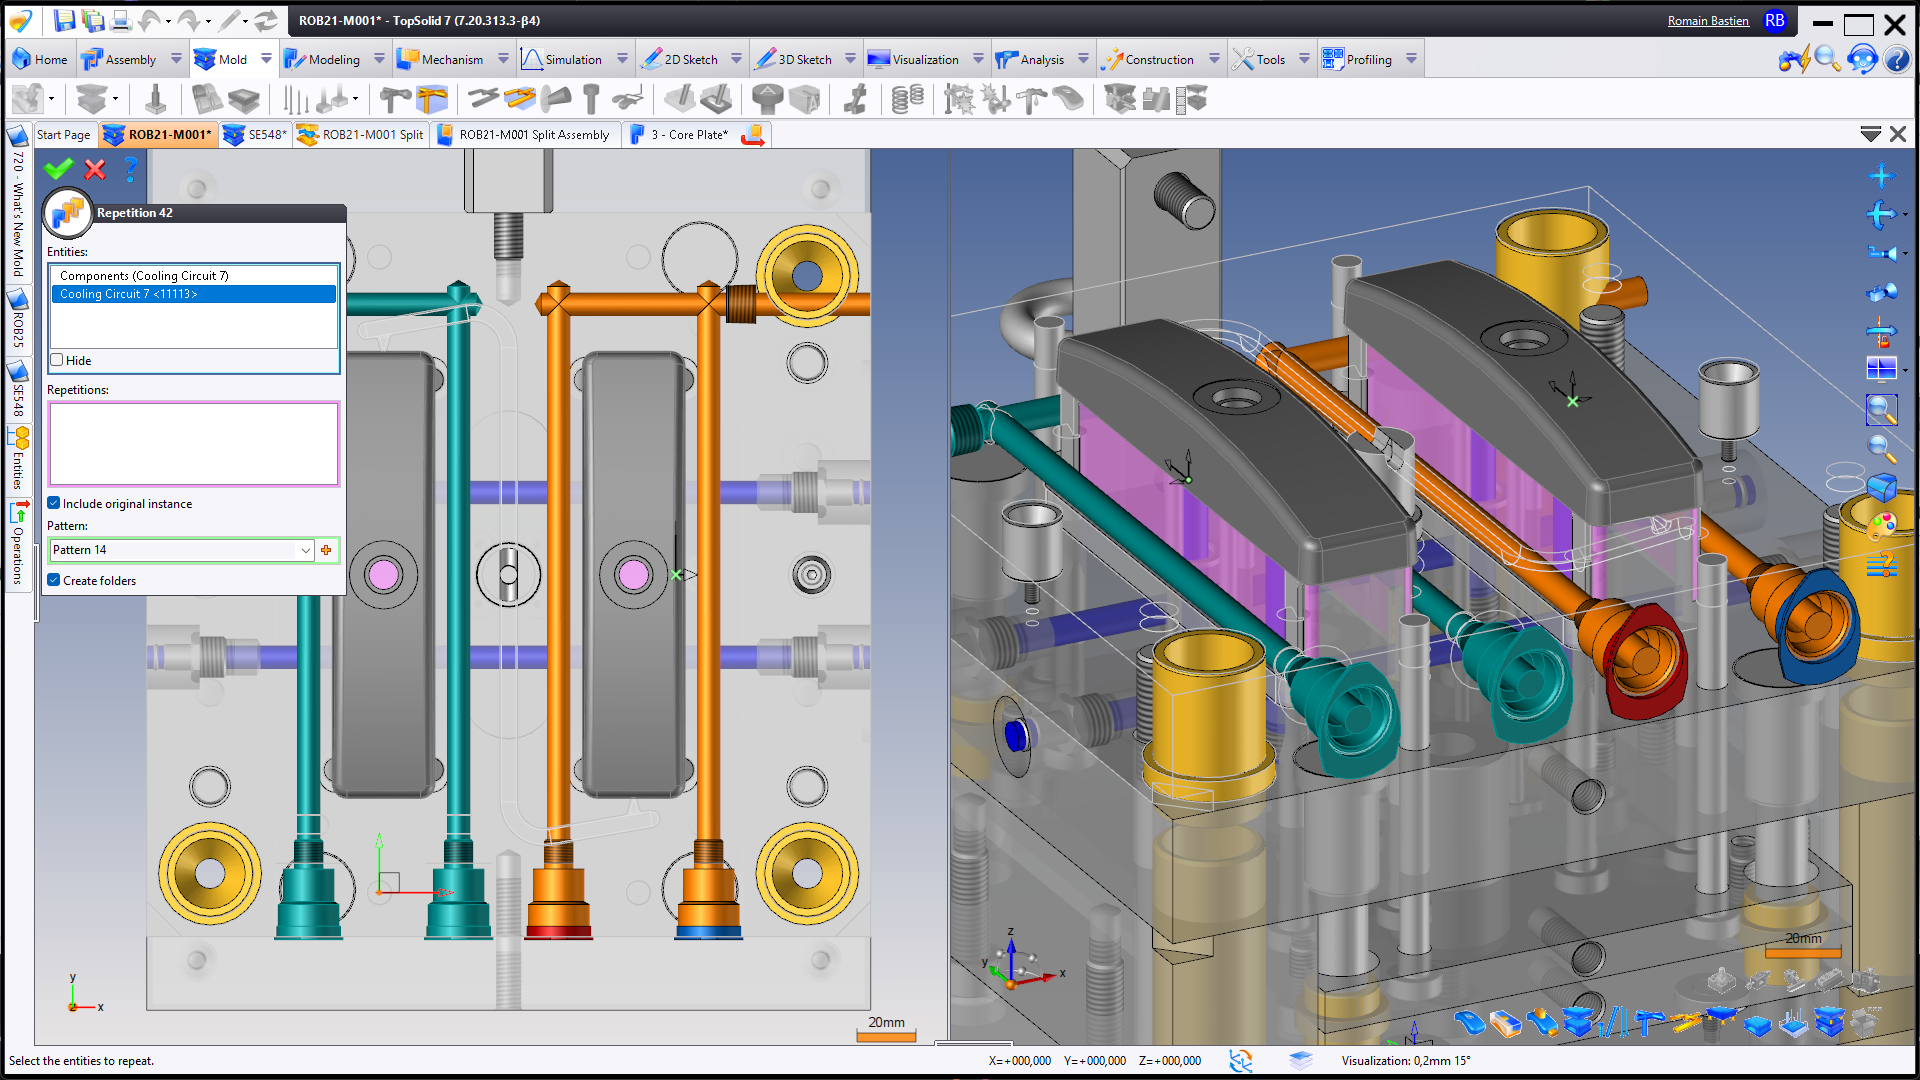Expand the Mold tab dropdown arrow
The height and width of the screenshot is (1080, 1920).
pos(266,59)
